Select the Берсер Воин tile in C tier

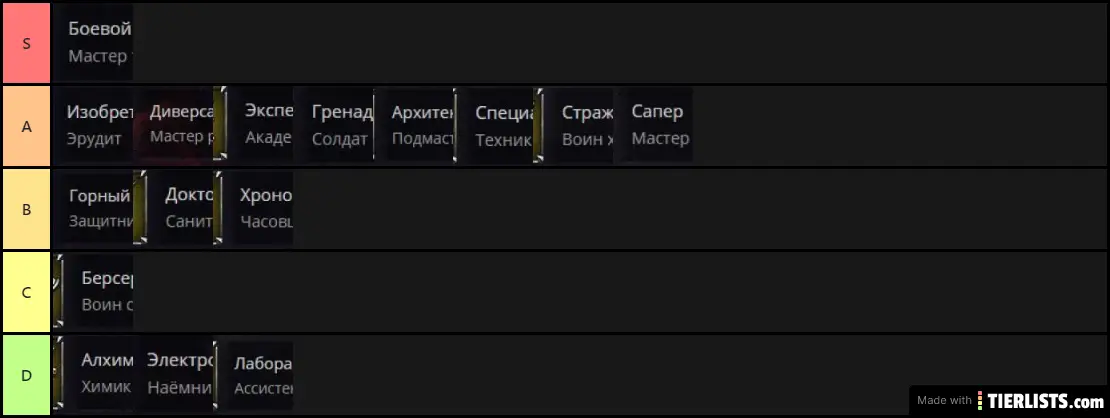(93, 291)
